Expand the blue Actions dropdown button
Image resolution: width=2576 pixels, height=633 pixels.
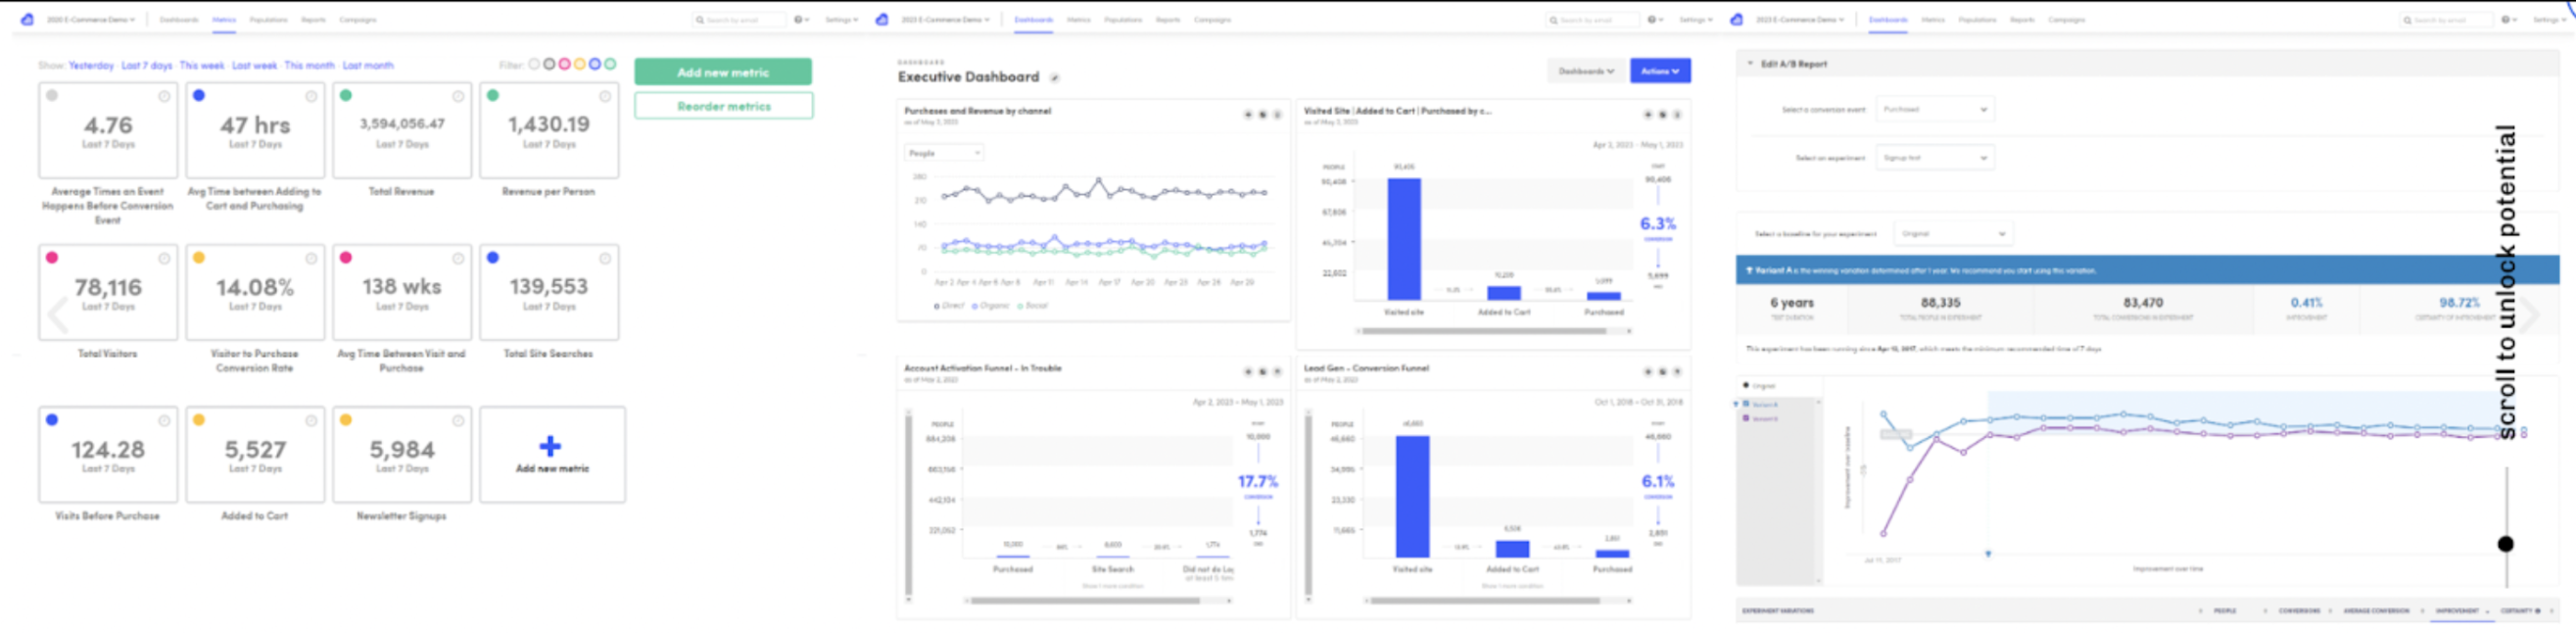pyautogui.click(x=1660, y=71)
